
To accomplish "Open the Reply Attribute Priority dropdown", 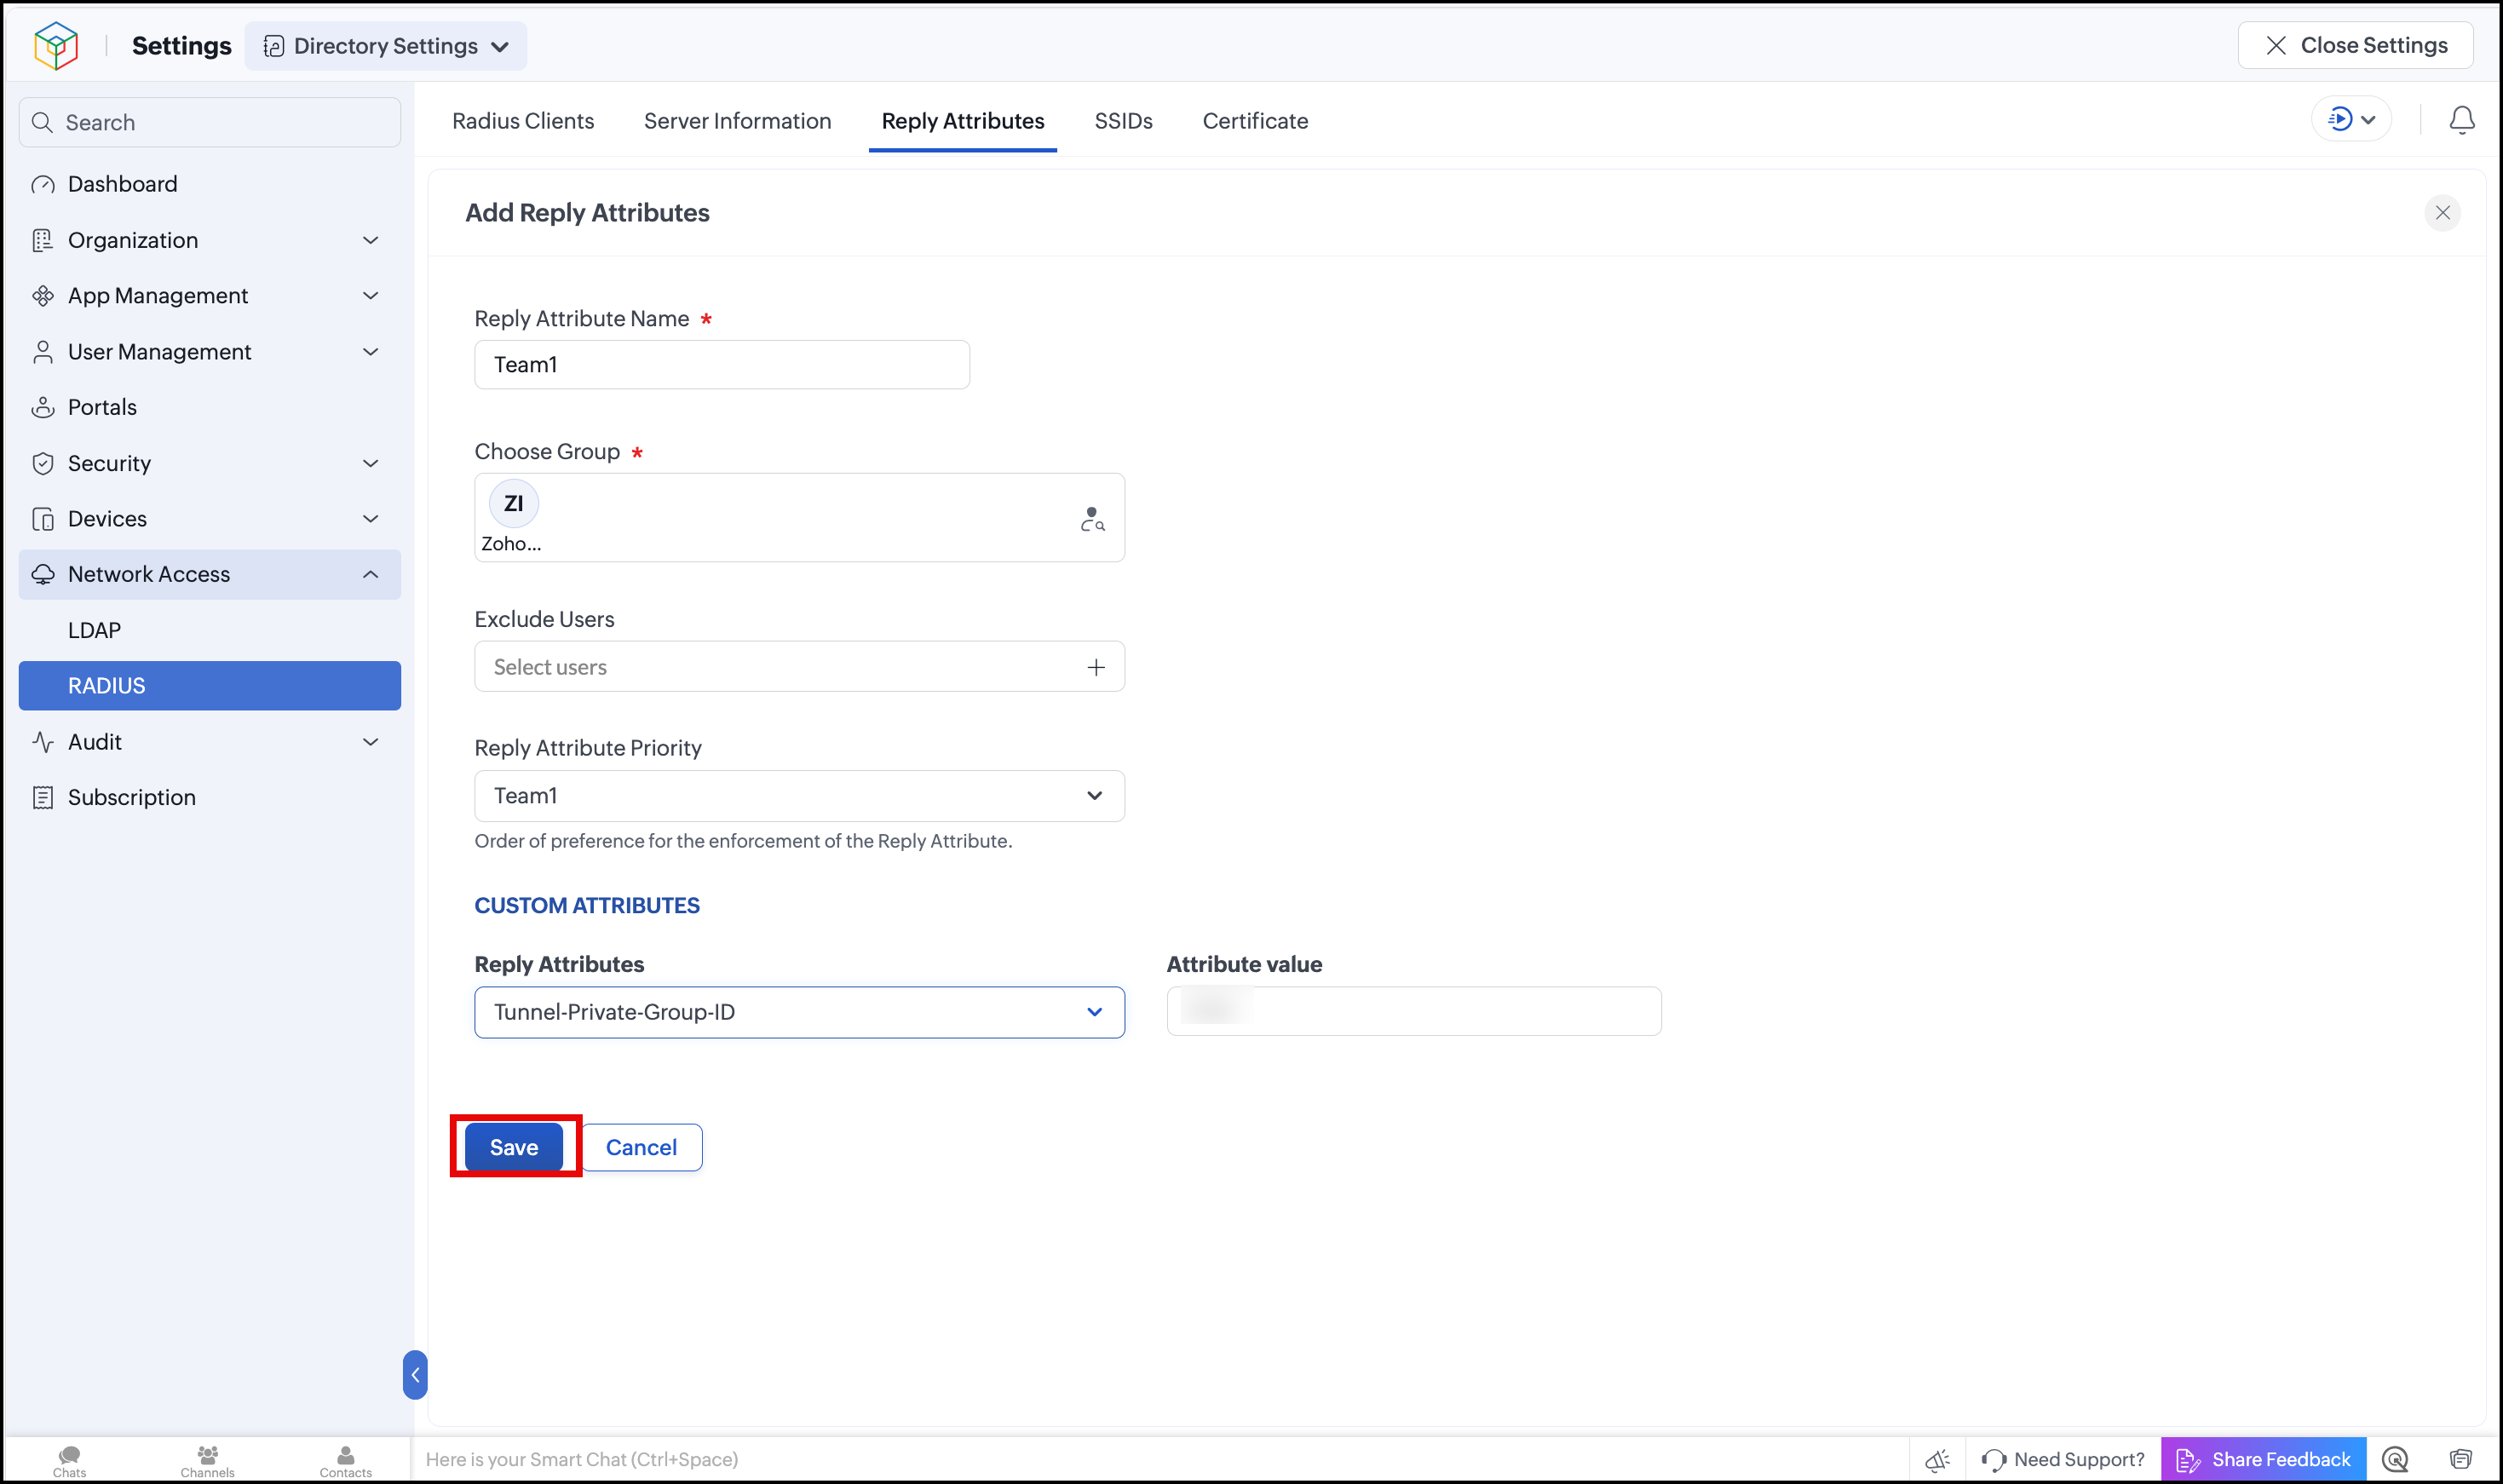I will (x=799, y=796).
